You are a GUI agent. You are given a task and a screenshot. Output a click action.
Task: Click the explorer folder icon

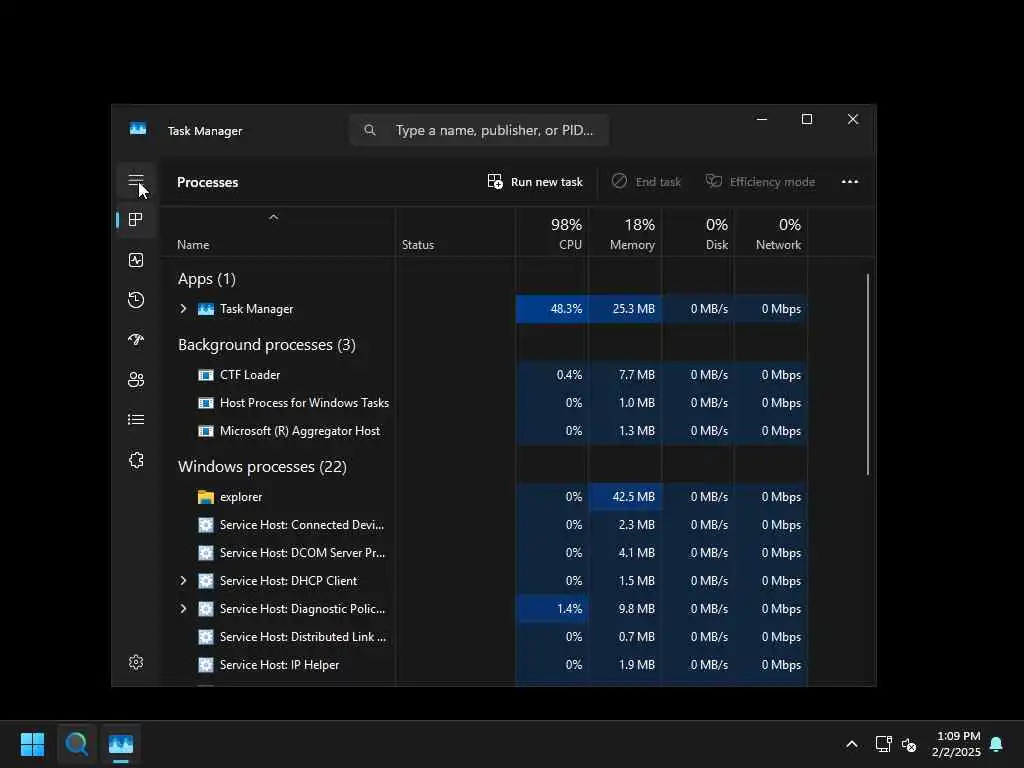pos(206,497)
